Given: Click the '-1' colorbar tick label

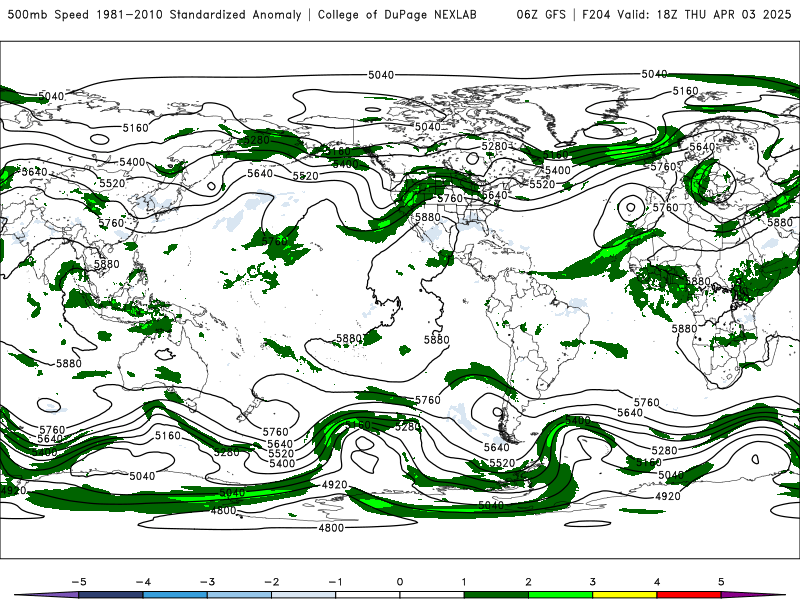Looking at the screenshot, I should coord(335,582).
